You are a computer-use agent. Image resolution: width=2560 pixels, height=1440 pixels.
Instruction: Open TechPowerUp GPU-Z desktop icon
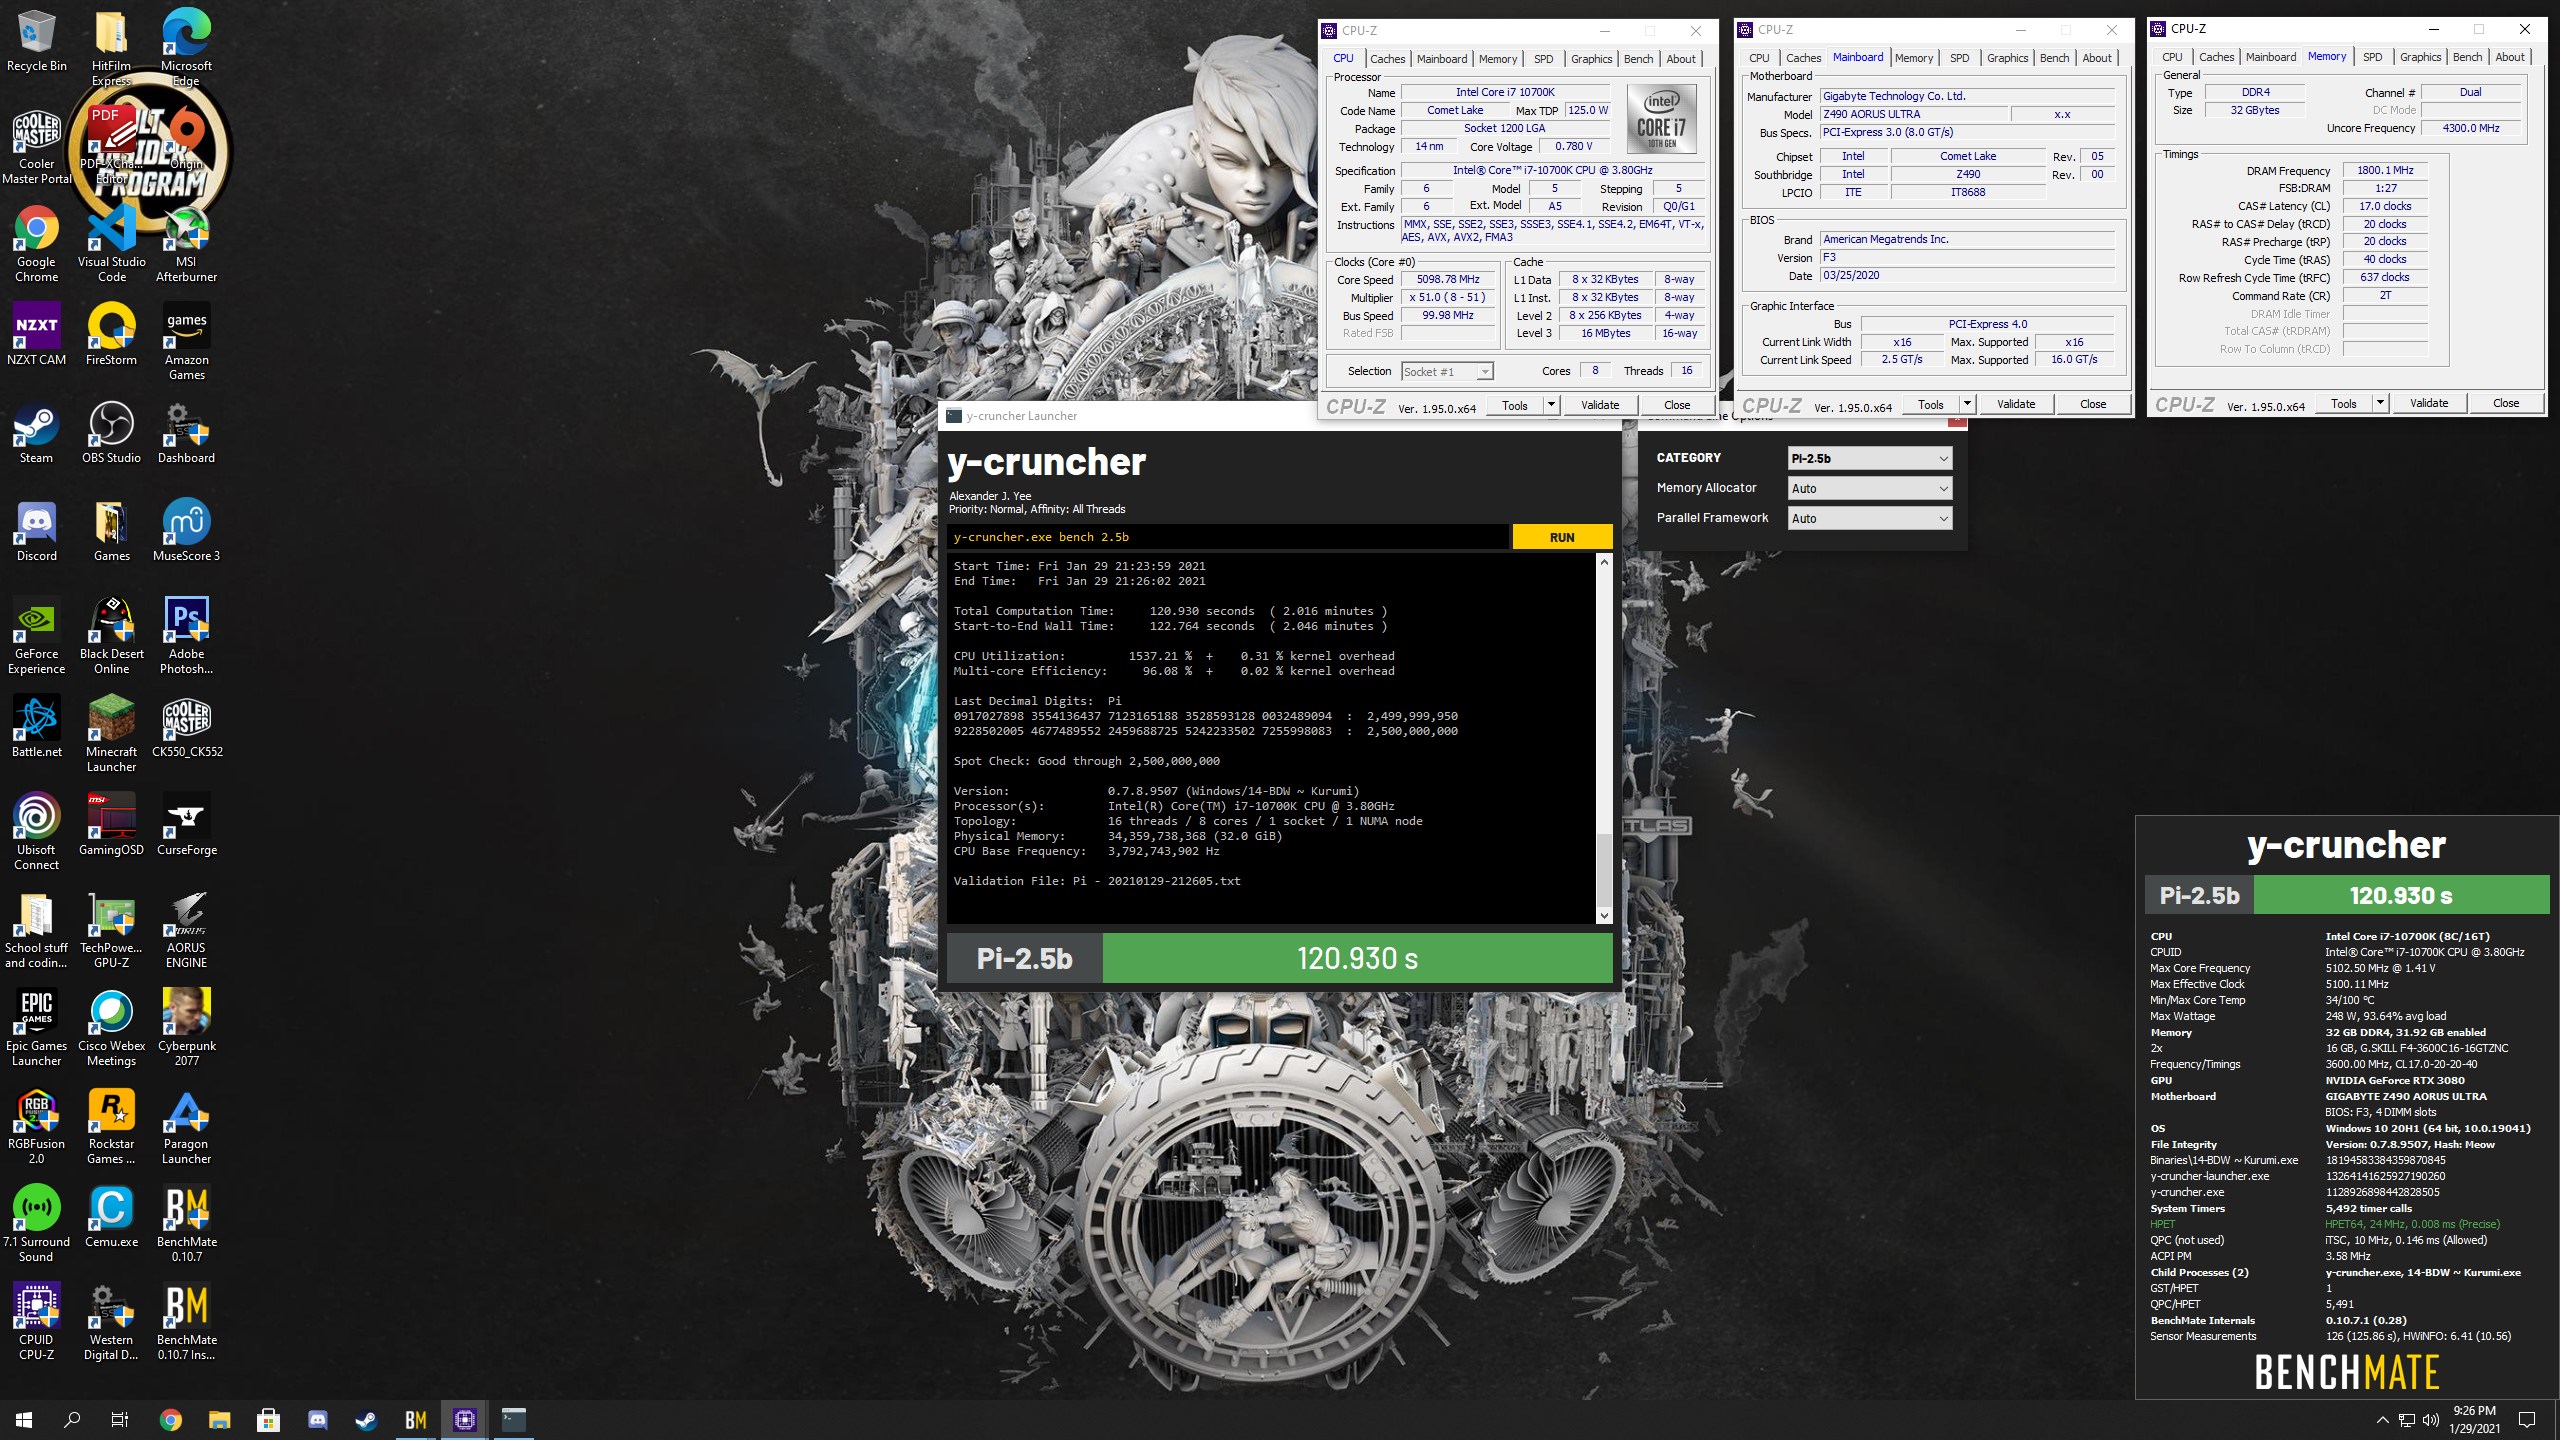tap(111, 930)
